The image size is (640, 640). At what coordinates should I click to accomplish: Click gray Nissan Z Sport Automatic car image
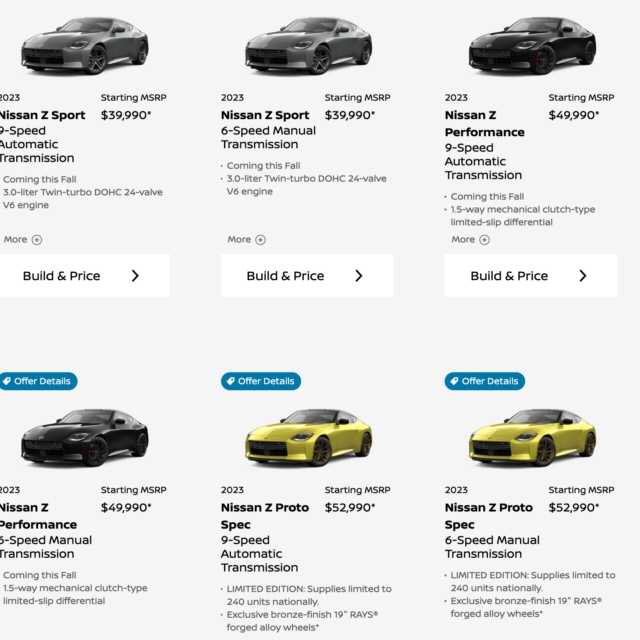click(x=85, y=46)
